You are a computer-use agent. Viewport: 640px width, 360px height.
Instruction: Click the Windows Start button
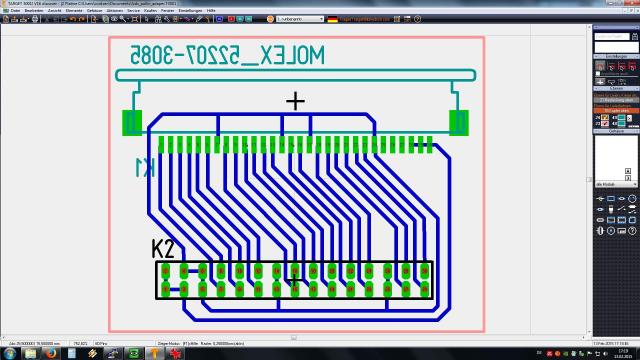[9, 353]
